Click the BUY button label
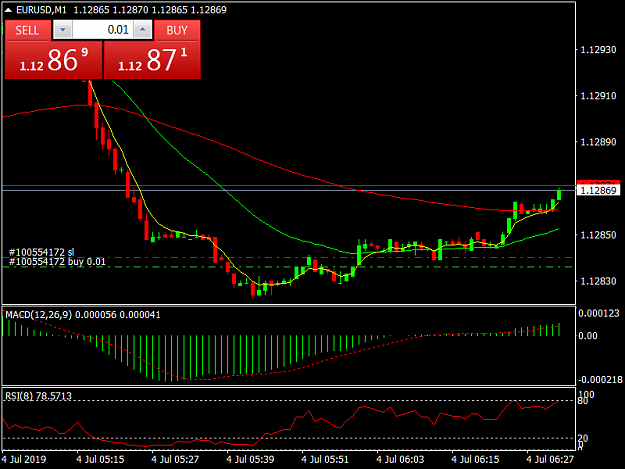 point(177,30)
